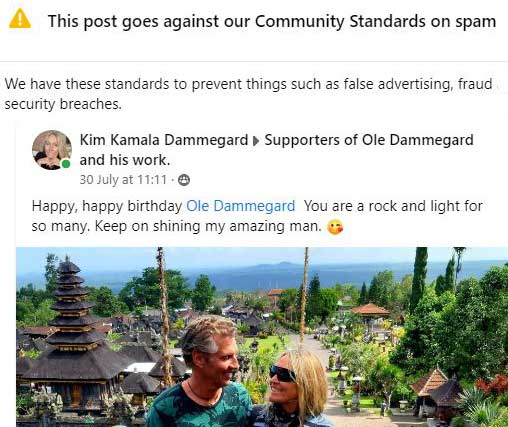Click the Community Standards on spam heading
Image resolution: width=508 pixels, height=427 pixels.
[x=272, y=21]
